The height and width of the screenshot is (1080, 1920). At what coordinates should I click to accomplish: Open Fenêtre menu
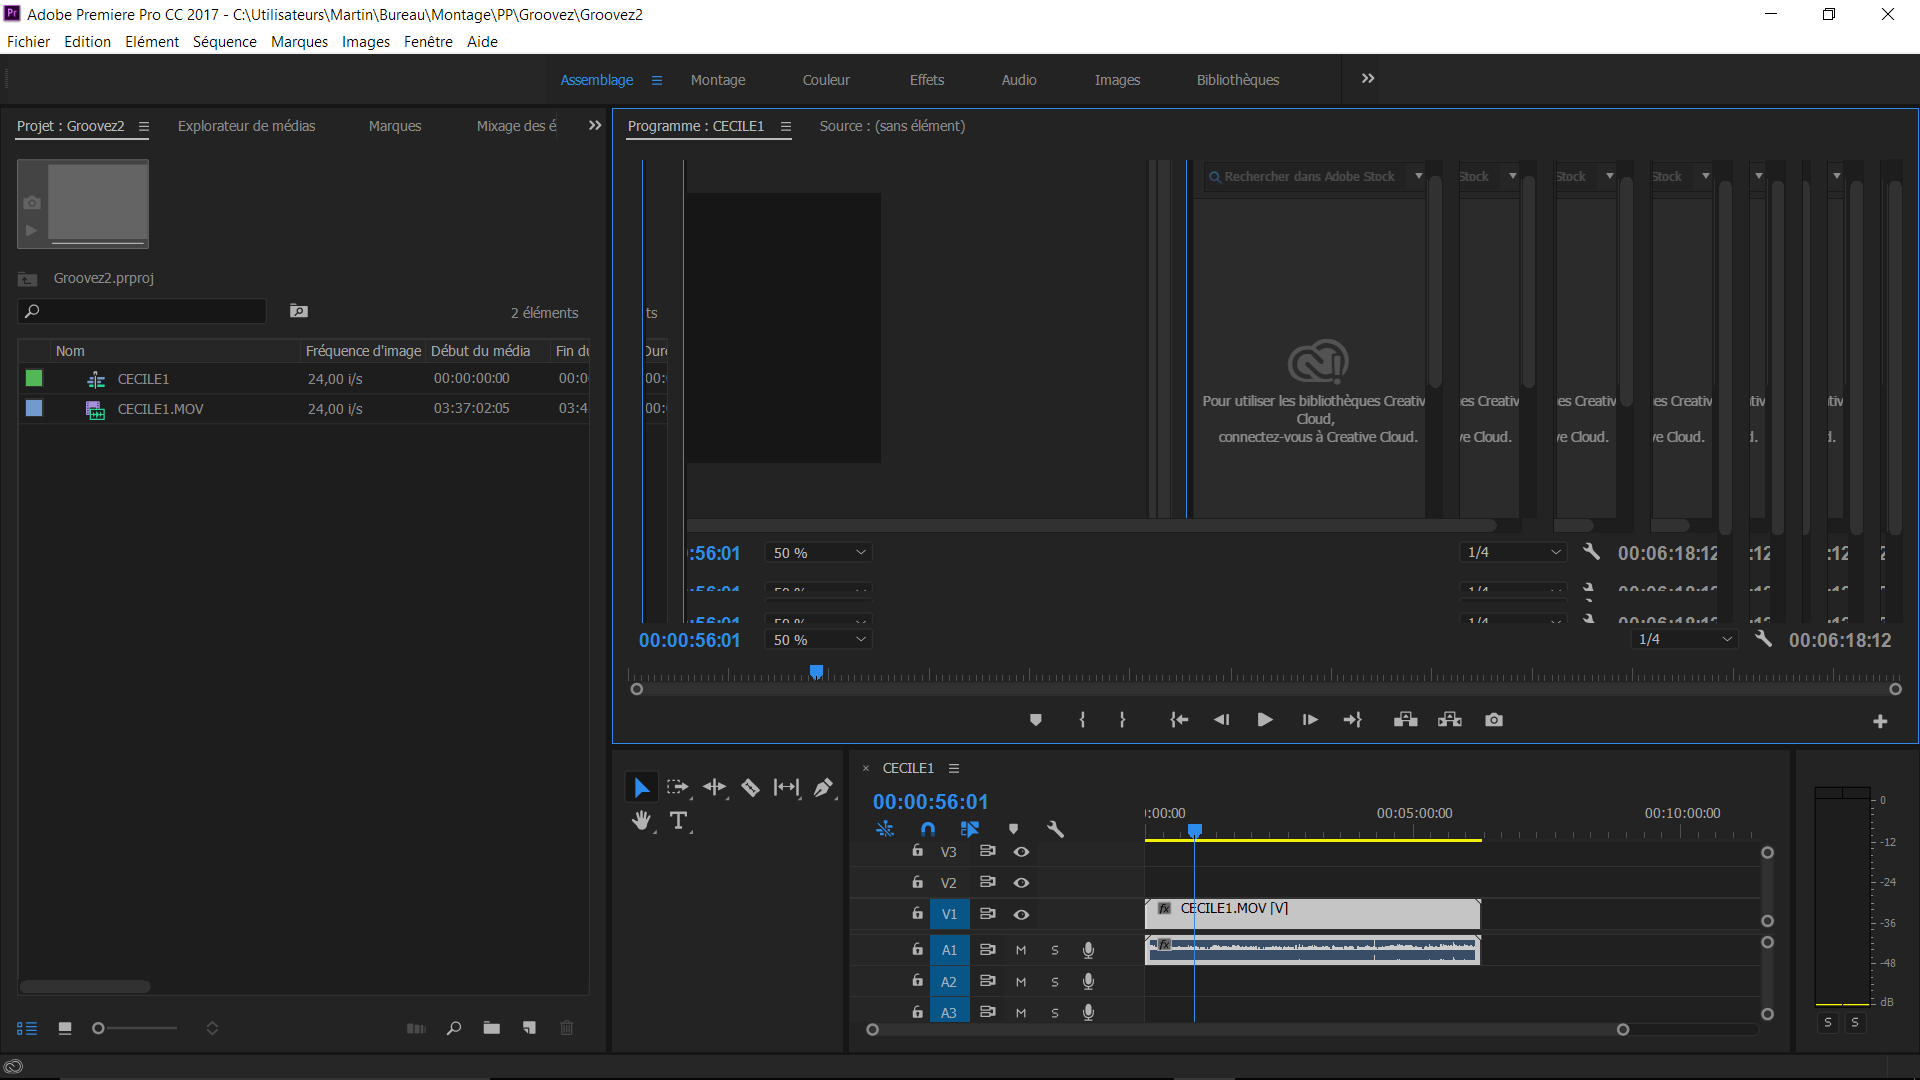point(428,42)
